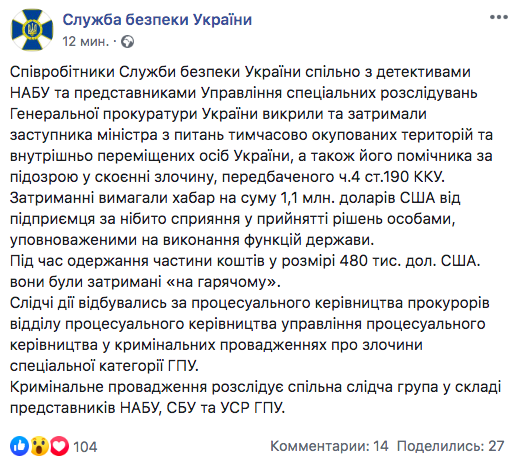
Task: Click the red heart Love reaction icon
Action: click(x=59, y=446)
